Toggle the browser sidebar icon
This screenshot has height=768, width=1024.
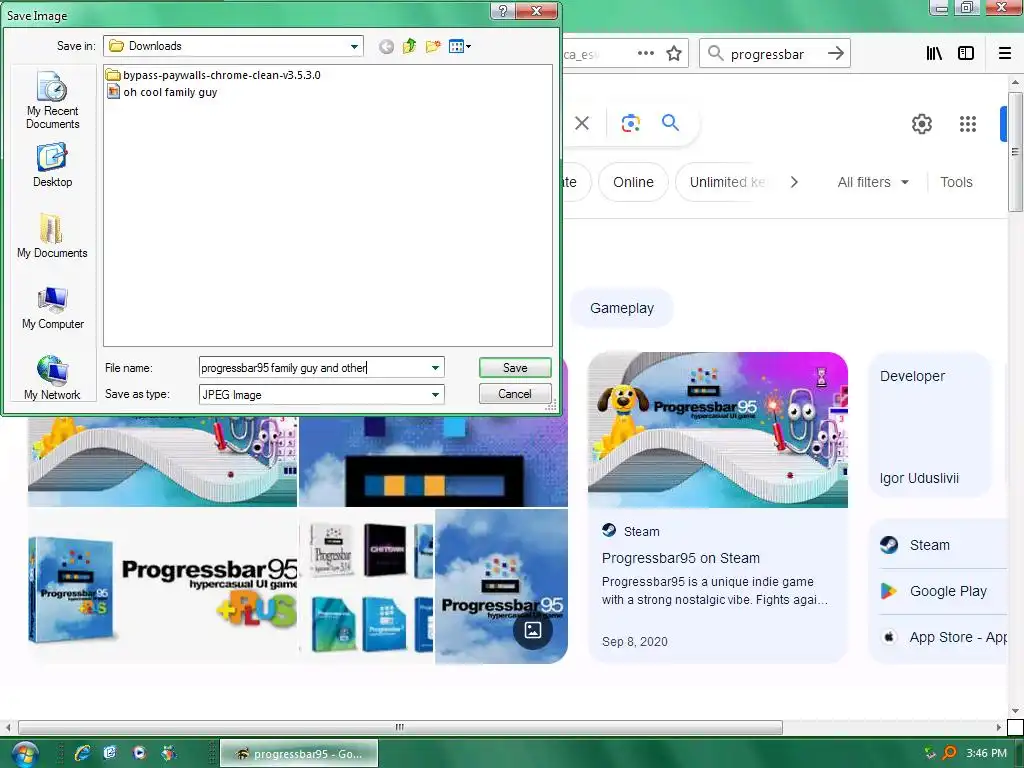[x=966, y=54]
